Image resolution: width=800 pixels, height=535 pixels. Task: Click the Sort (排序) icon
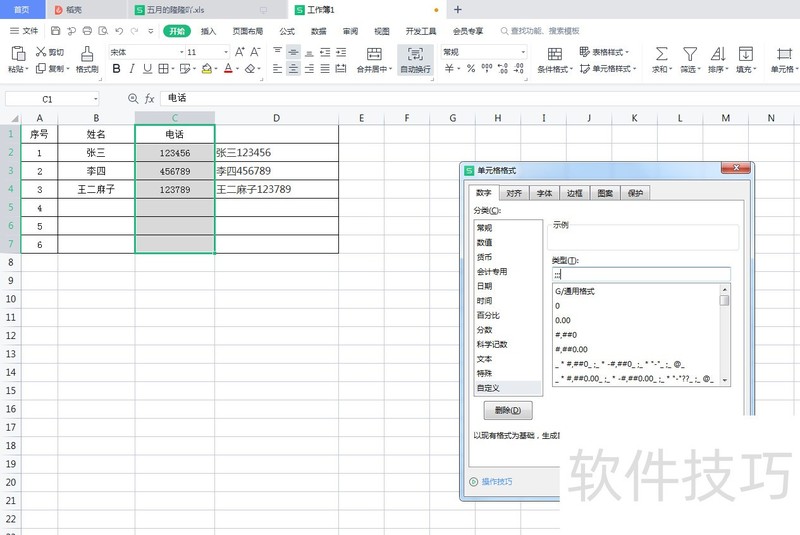[x=717, y=54]
